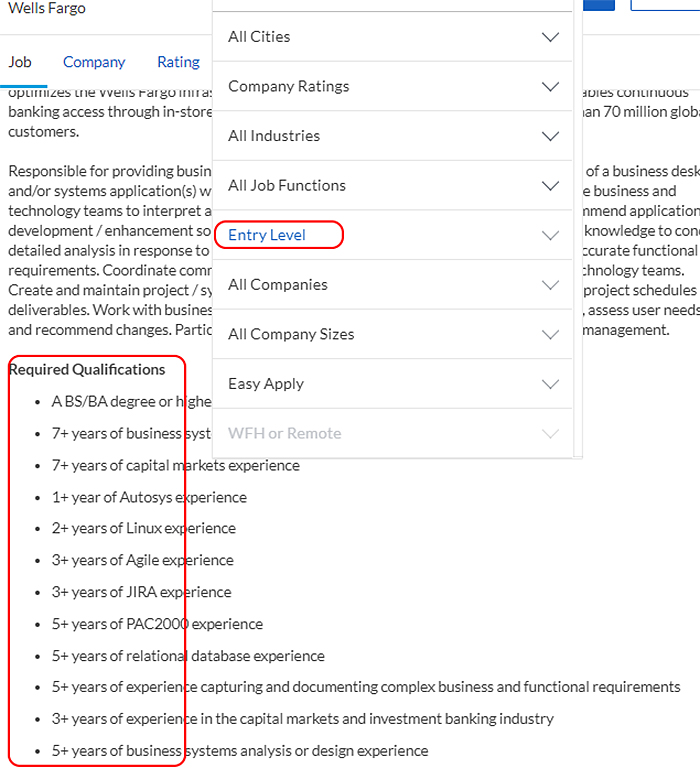700x768 pixels.
Task: Click the chevron beside Company Ratings
Action: click(549, 87)
